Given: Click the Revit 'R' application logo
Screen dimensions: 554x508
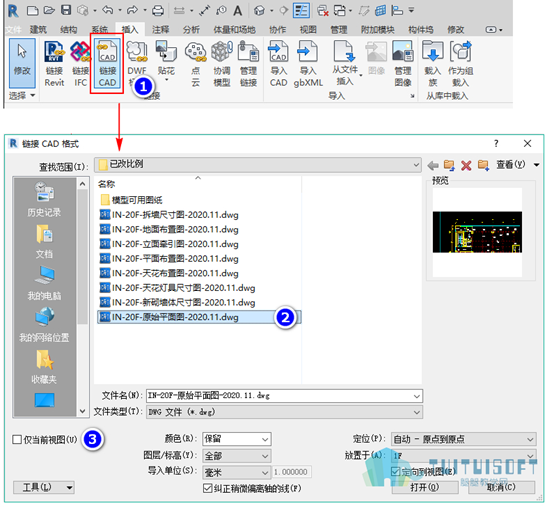Looking at the screenshot, I should pyautogui.click(x=13, y=11).
